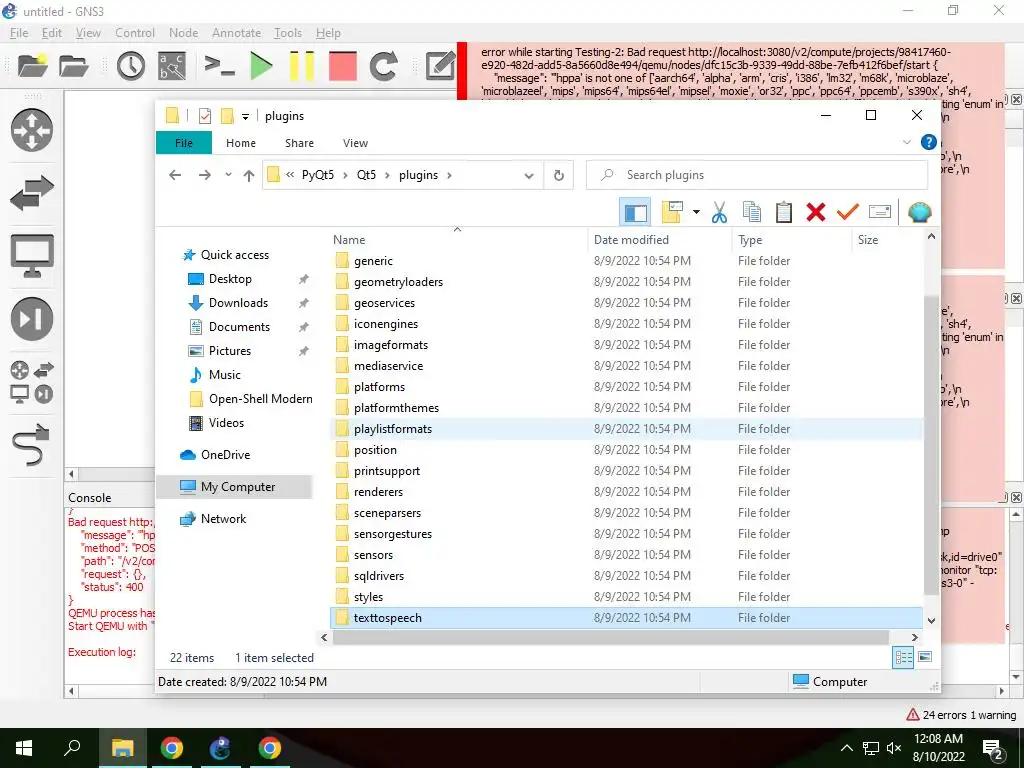1024x768 pixels.
Task: Click GNS3 New blank project icon
Action: (x=33, y=66)
